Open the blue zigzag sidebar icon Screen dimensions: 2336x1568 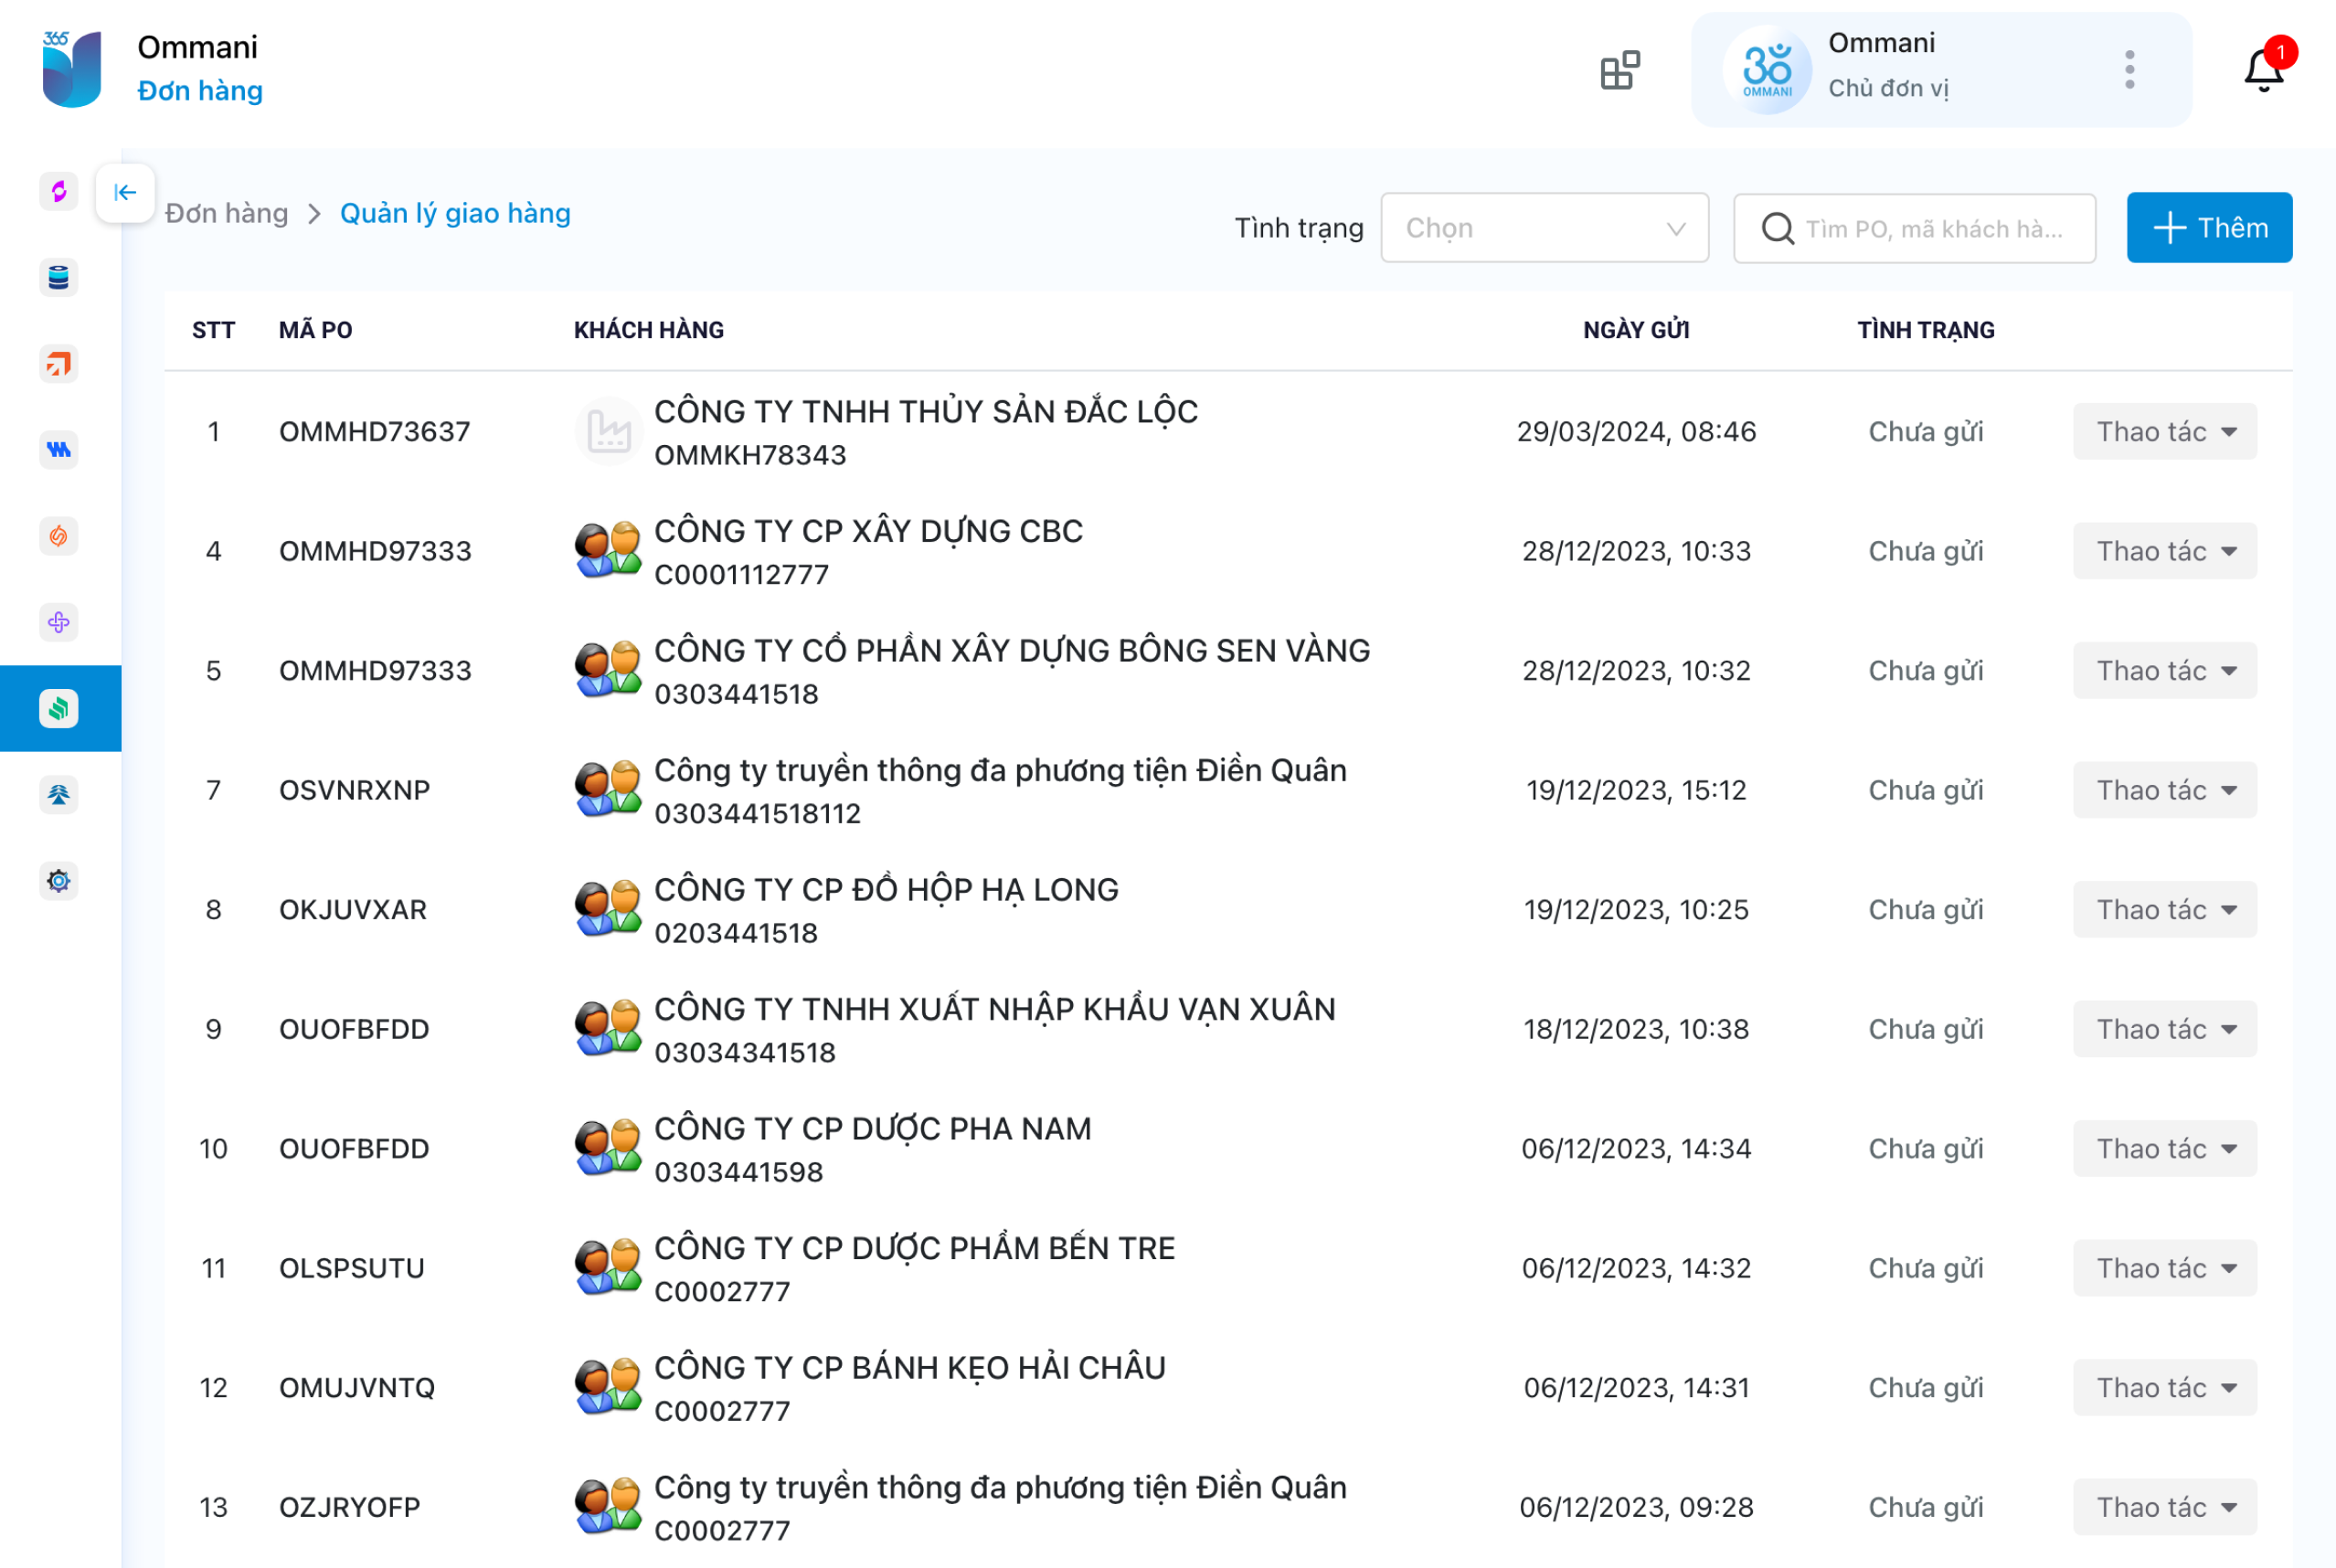click(x=59, y=450)
